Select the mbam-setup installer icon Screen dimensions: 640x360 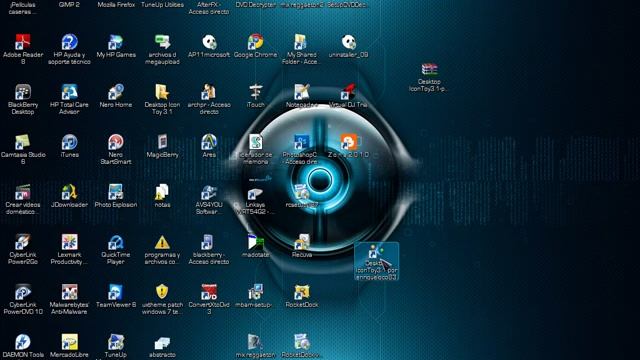coord(256,293)
